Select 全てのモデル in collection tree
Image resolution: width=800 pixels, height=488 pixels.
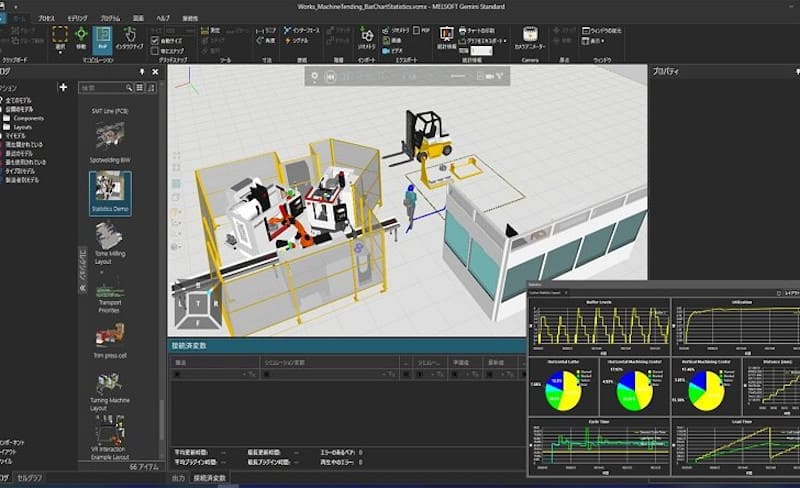17,100
